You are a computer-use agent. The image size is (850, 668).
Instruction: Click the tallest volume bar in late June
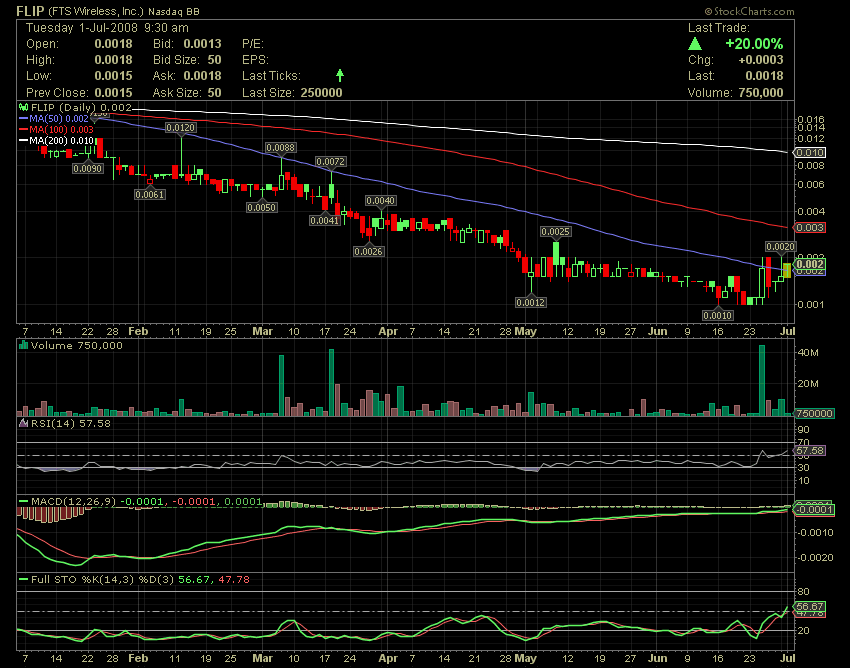762,381
